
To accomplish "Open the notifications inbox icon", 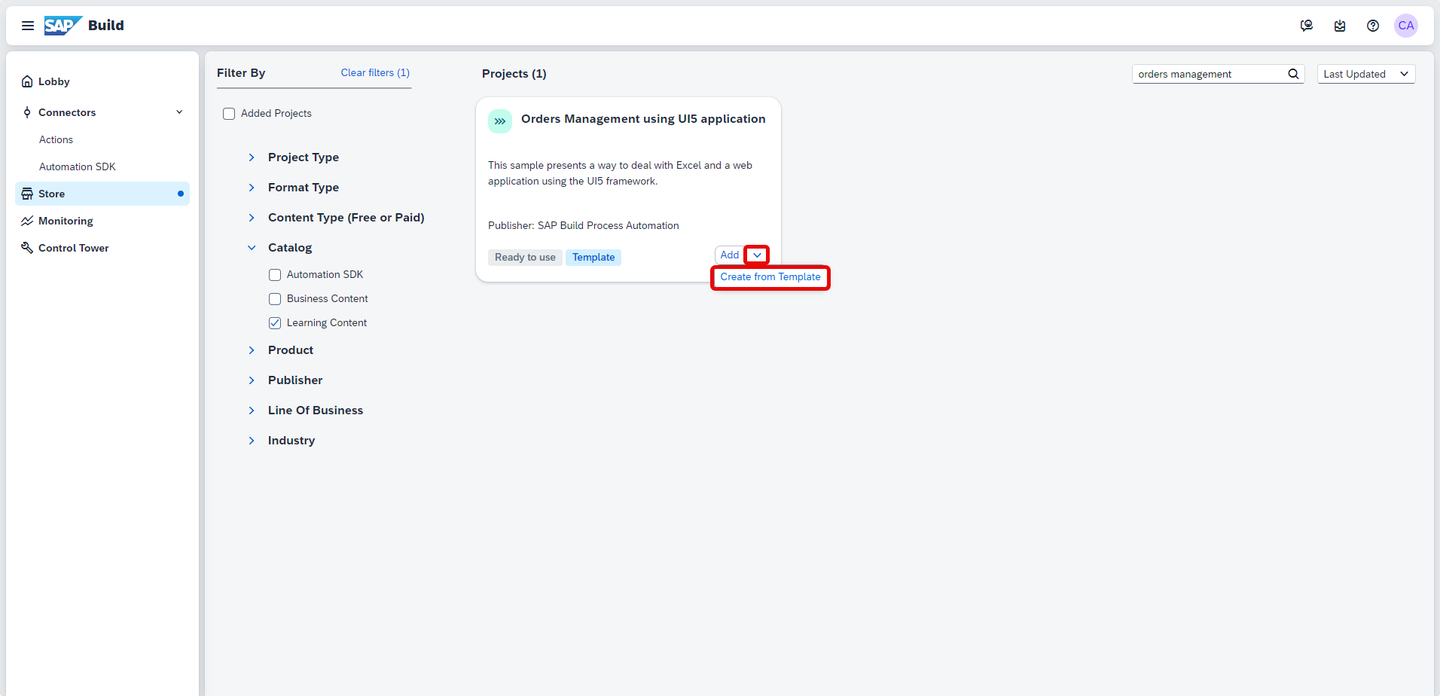I will pos(1340,26).
